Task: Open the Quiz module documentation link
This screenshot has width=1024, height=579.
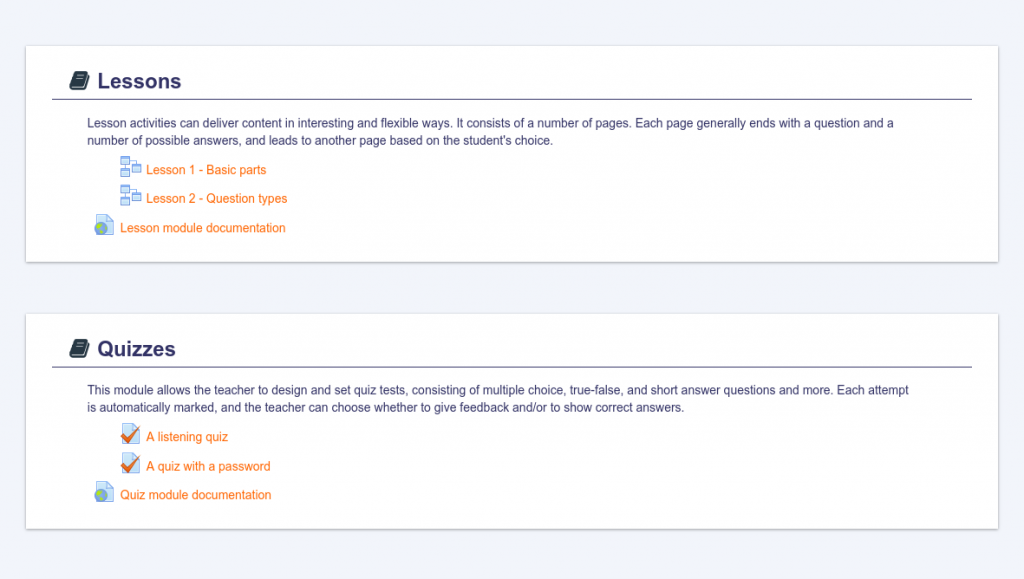Action: pyautogui.click(x=196, y=495)
